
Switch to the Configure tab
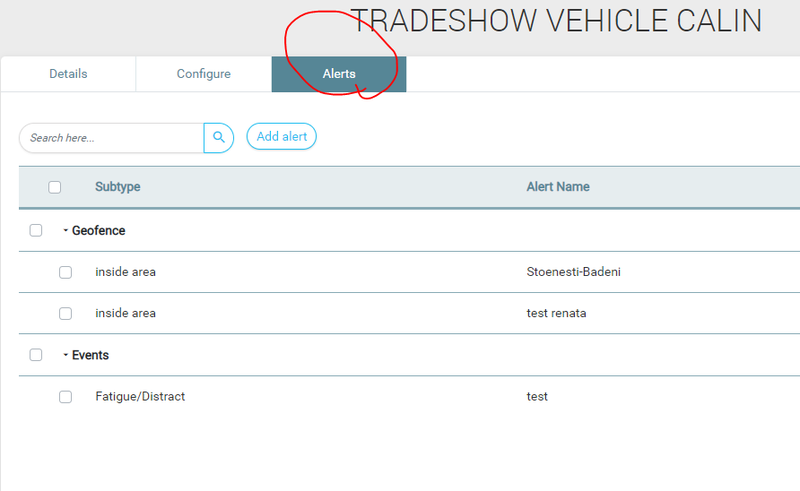204,74
